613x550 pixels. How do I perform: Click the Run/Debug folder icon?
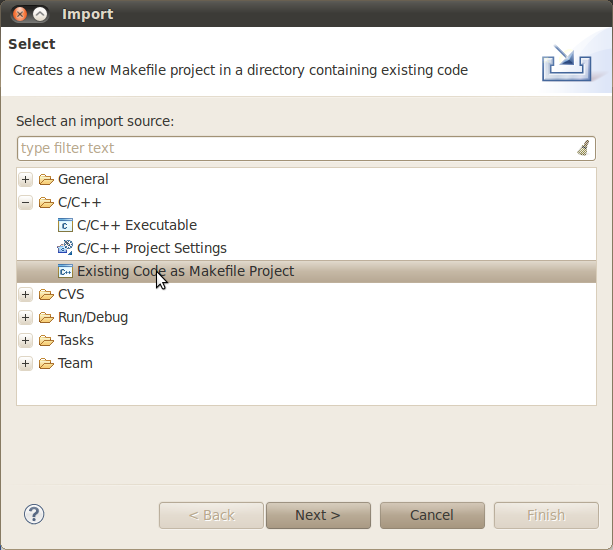[46, 318]
